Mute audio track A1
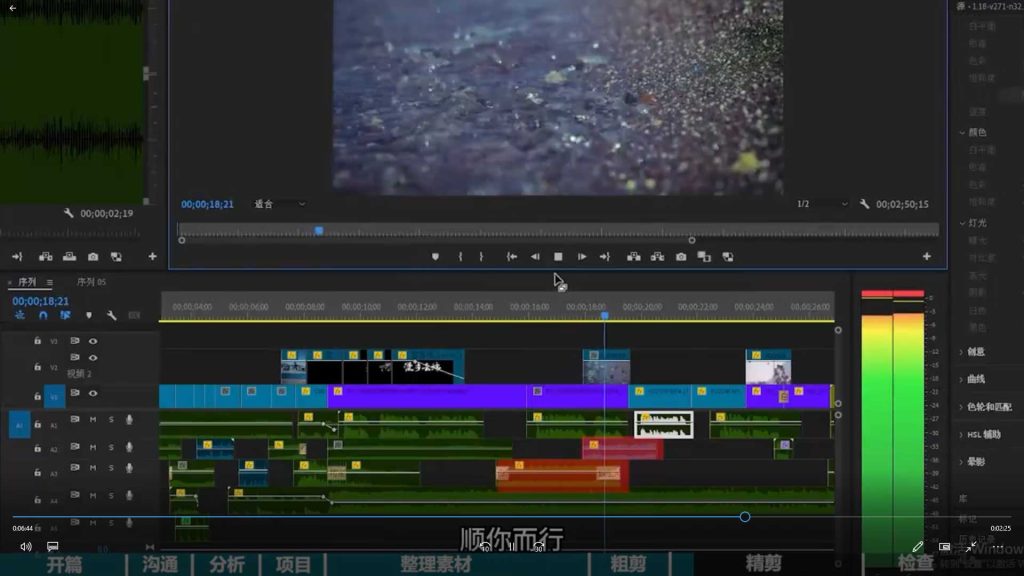1024x576 pixels. (93, 419)
